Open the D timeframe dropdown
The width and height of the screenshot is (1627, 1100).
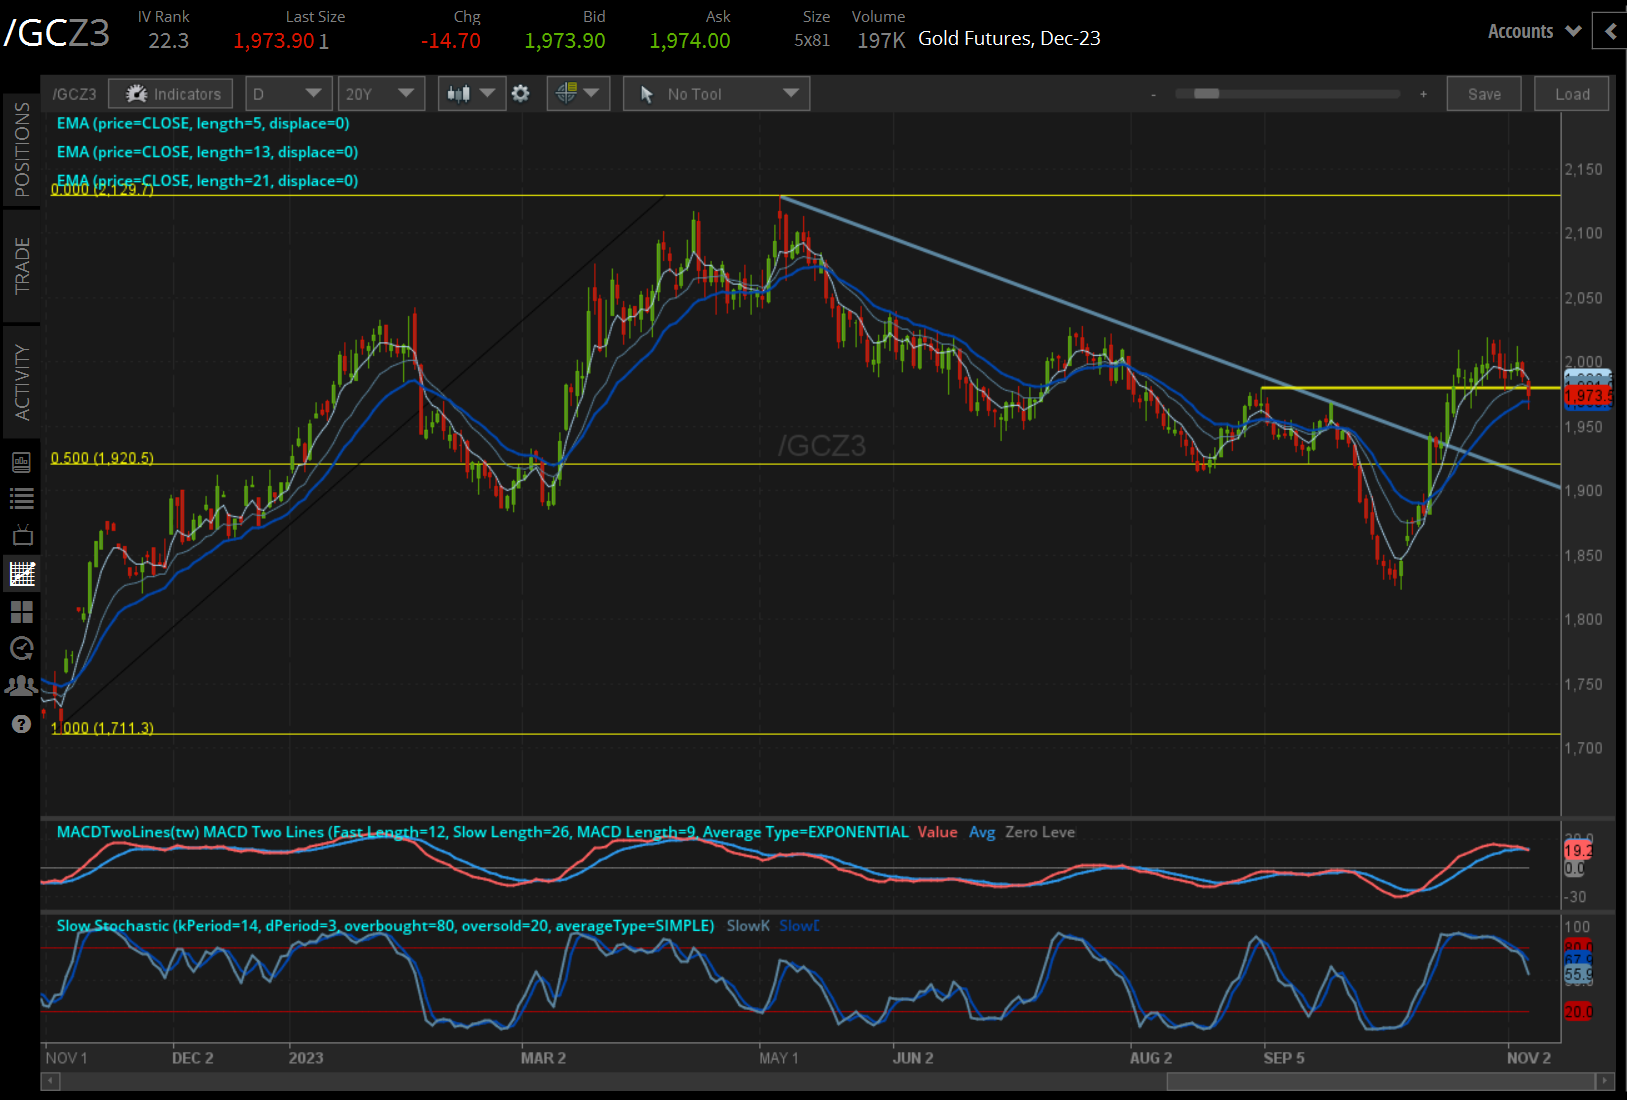point(288,93)
